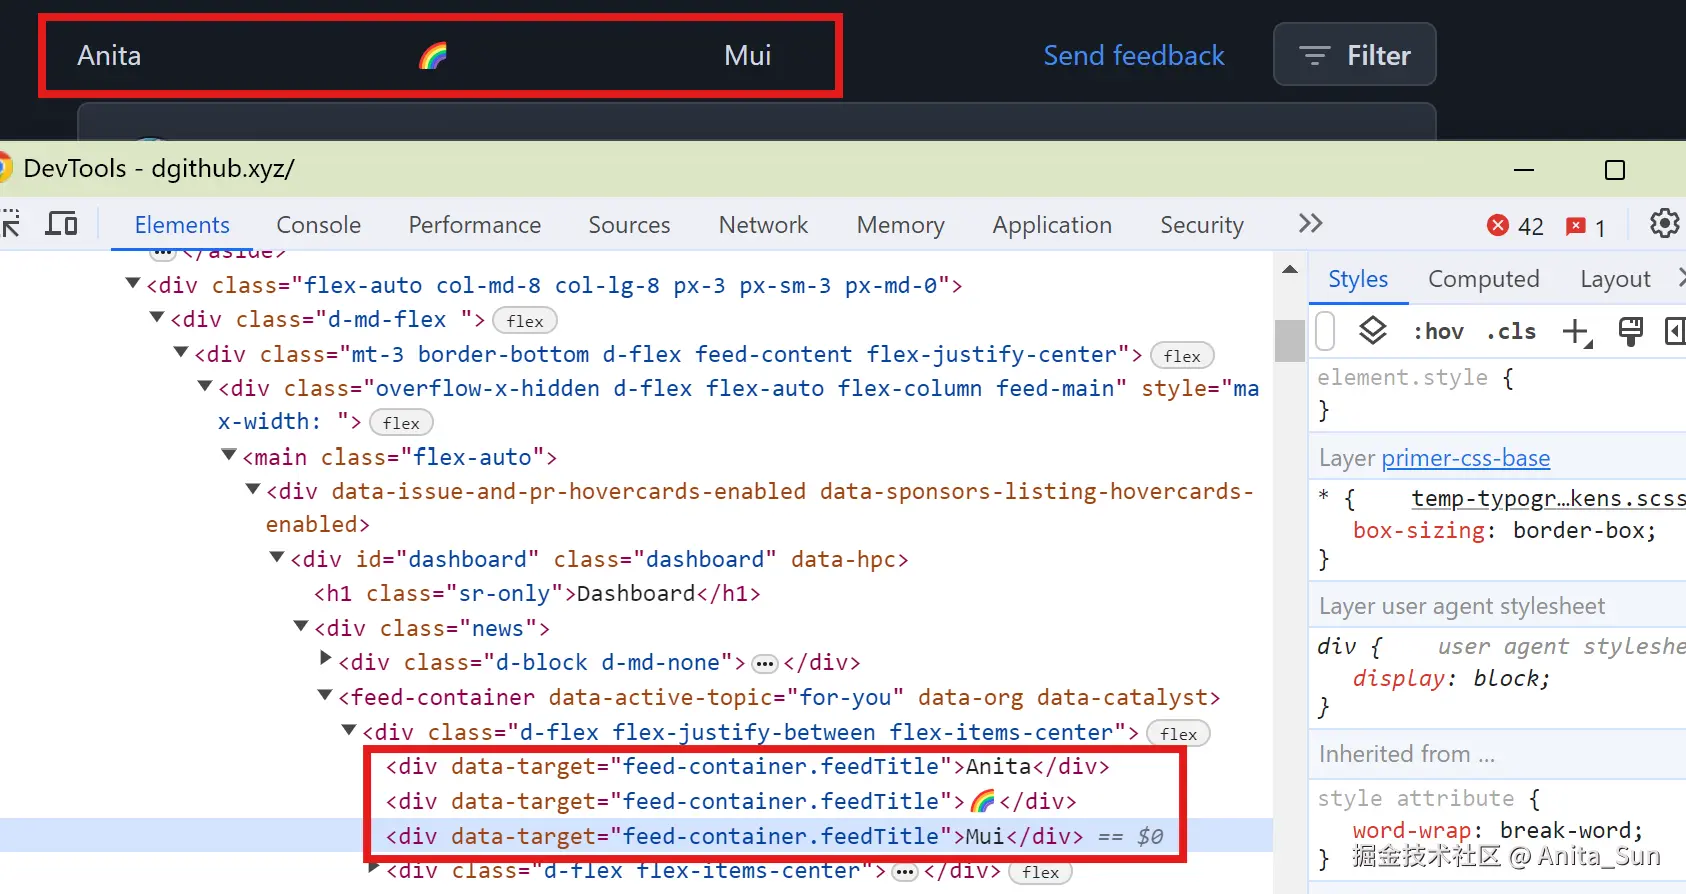Click the red error count badge 42
The height and width of the screenshot is (894, 1686).
(x=1515, y=226)
